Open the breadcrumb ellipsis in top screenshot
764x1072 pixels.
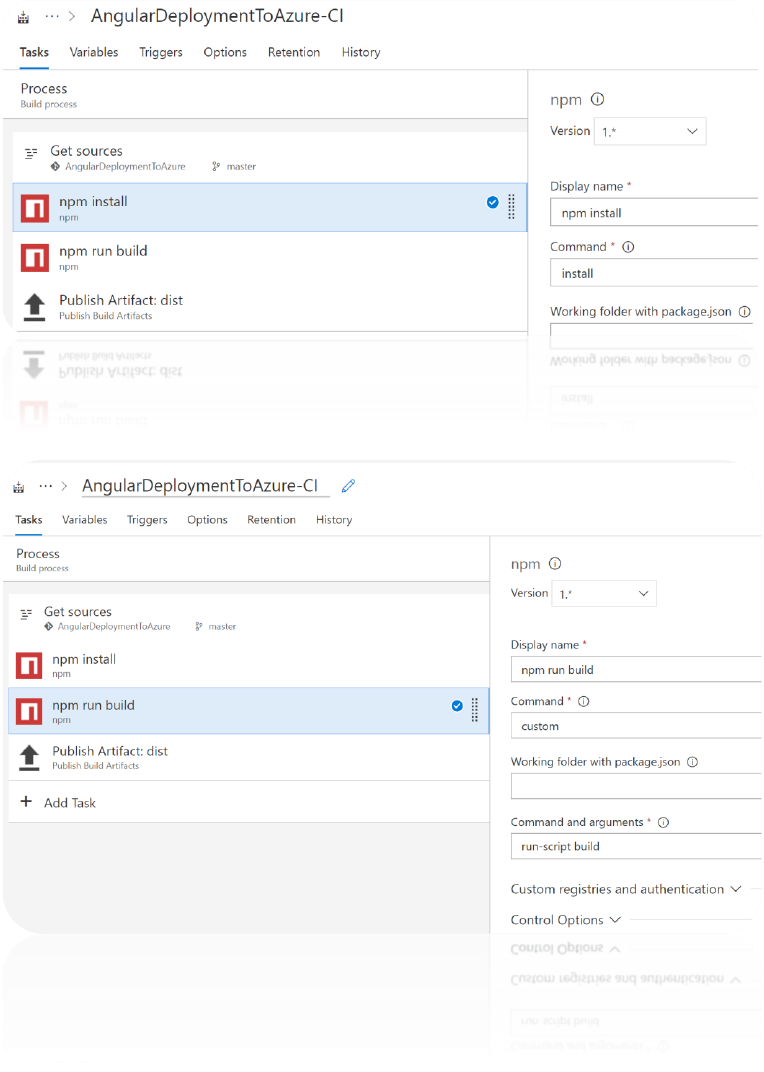[52, 16]
